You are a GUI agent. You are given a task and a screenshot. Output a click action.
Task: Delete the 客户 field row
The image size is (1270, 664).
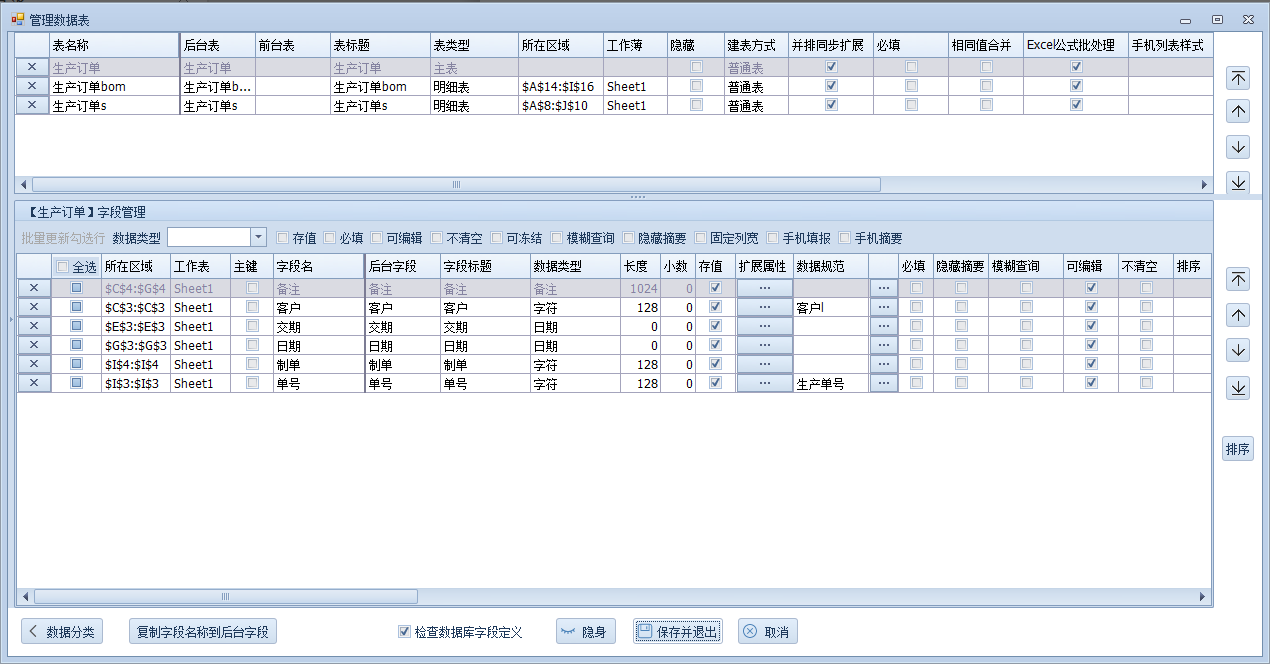(33, 307)
